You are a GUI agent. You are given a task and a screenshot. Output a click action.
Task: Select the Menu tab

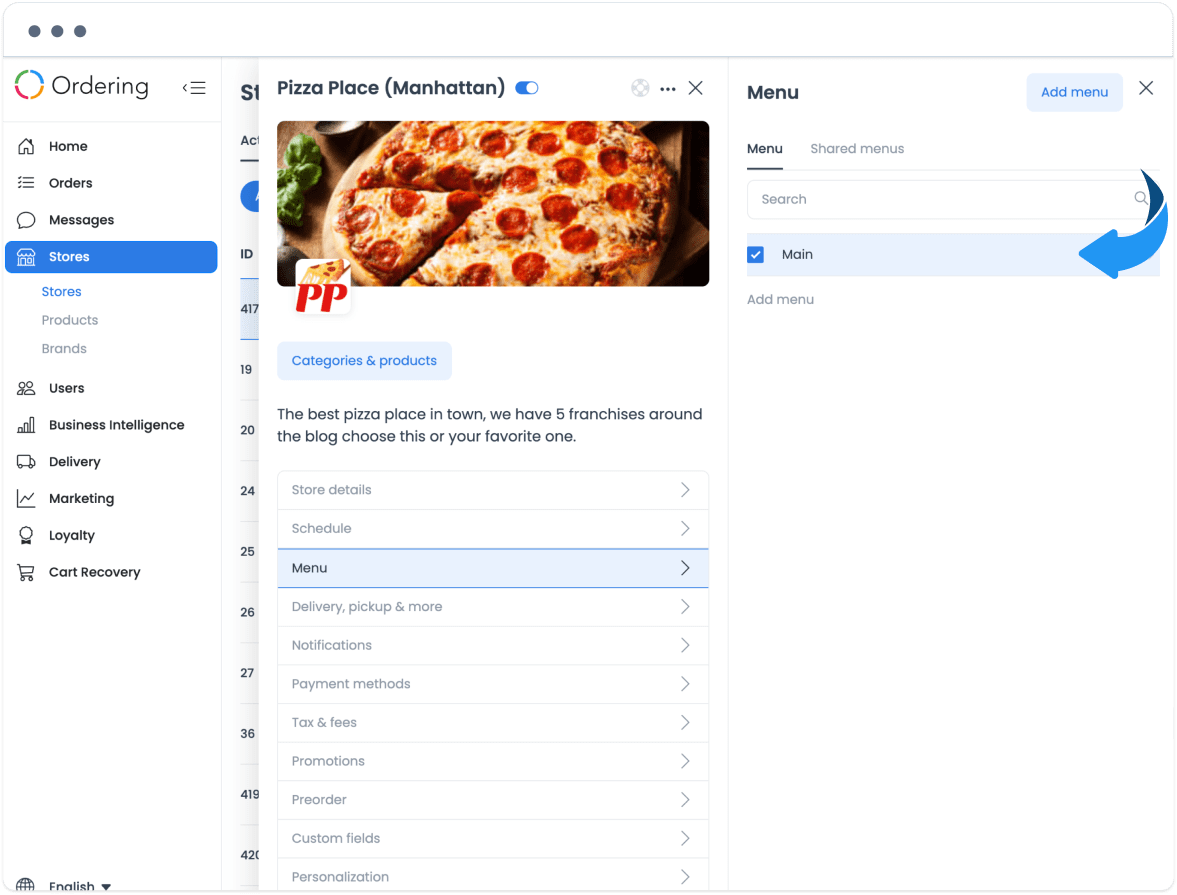[764, 149]
